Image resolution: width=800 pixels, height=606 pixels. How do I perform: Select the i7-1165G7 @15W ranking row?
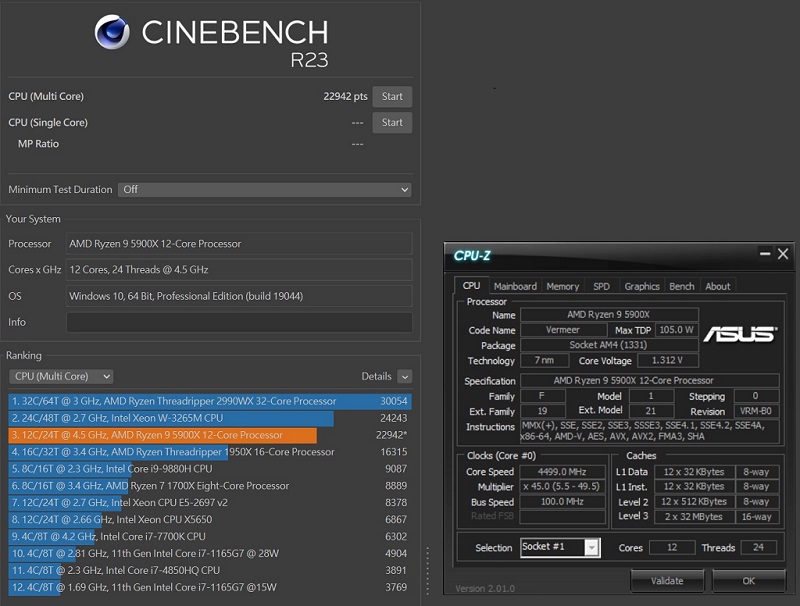(x=210, y=587)
